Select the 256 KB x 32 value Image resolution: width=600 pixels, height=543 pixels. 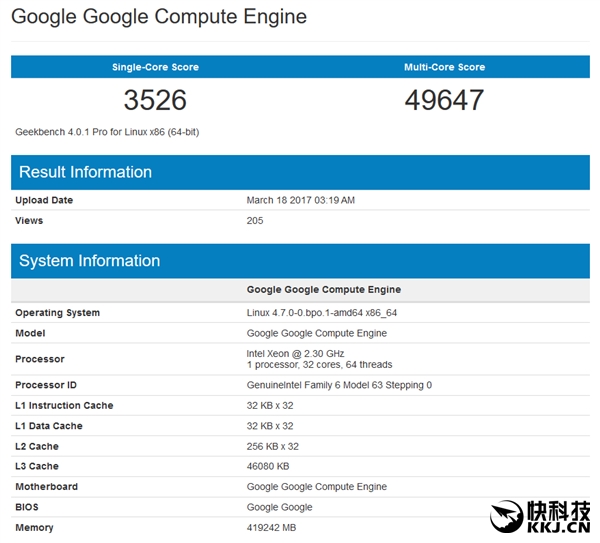click(x=273, y=447)
